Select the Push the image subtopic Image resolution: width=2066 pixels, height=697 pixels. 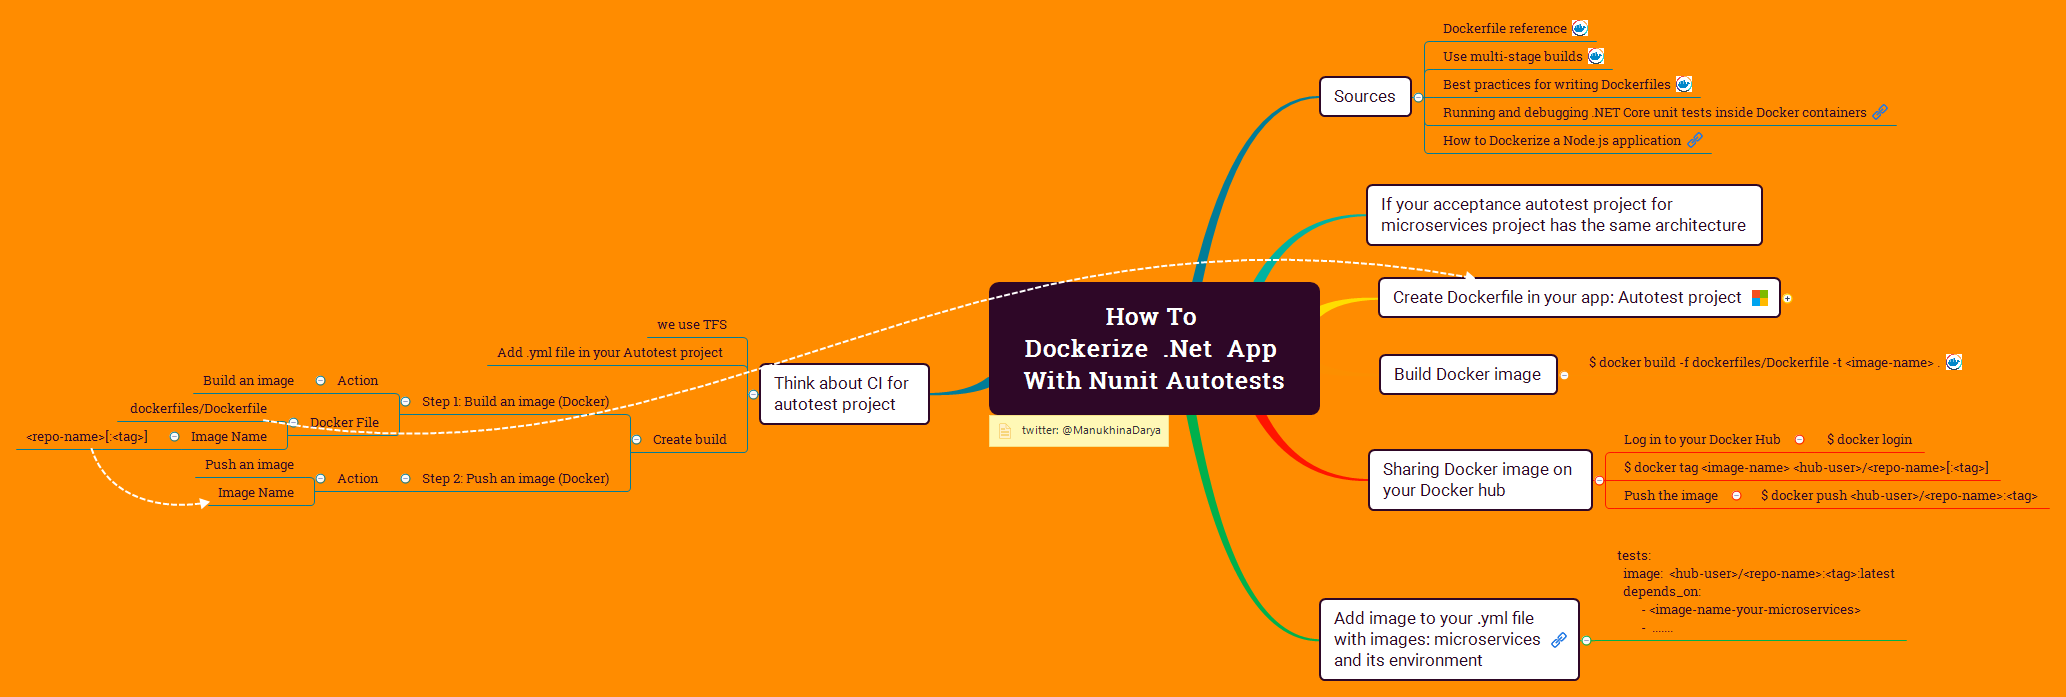tap(1670, 496)
